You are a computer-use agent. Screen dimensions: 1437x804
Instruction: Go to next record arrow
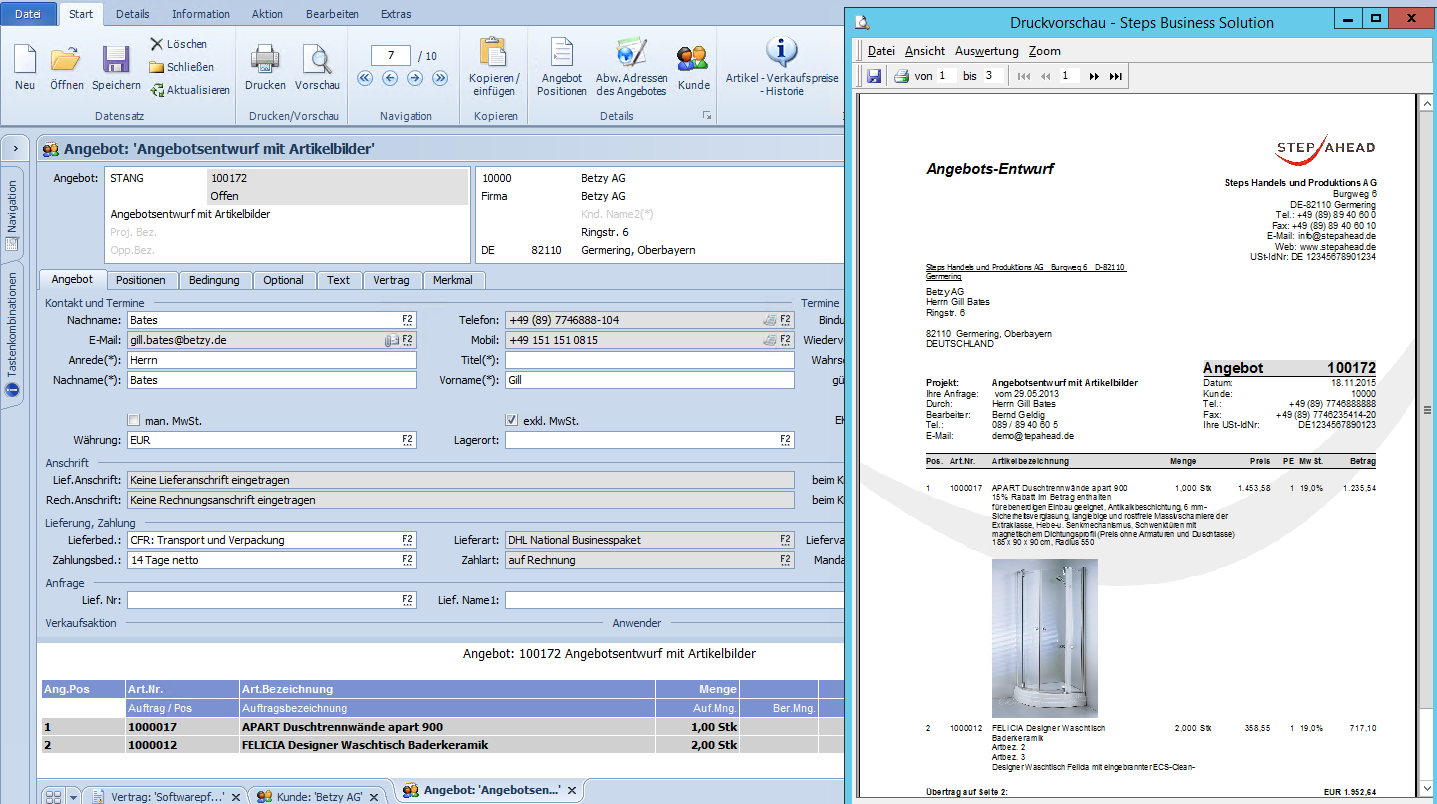[x=416, y=78]
